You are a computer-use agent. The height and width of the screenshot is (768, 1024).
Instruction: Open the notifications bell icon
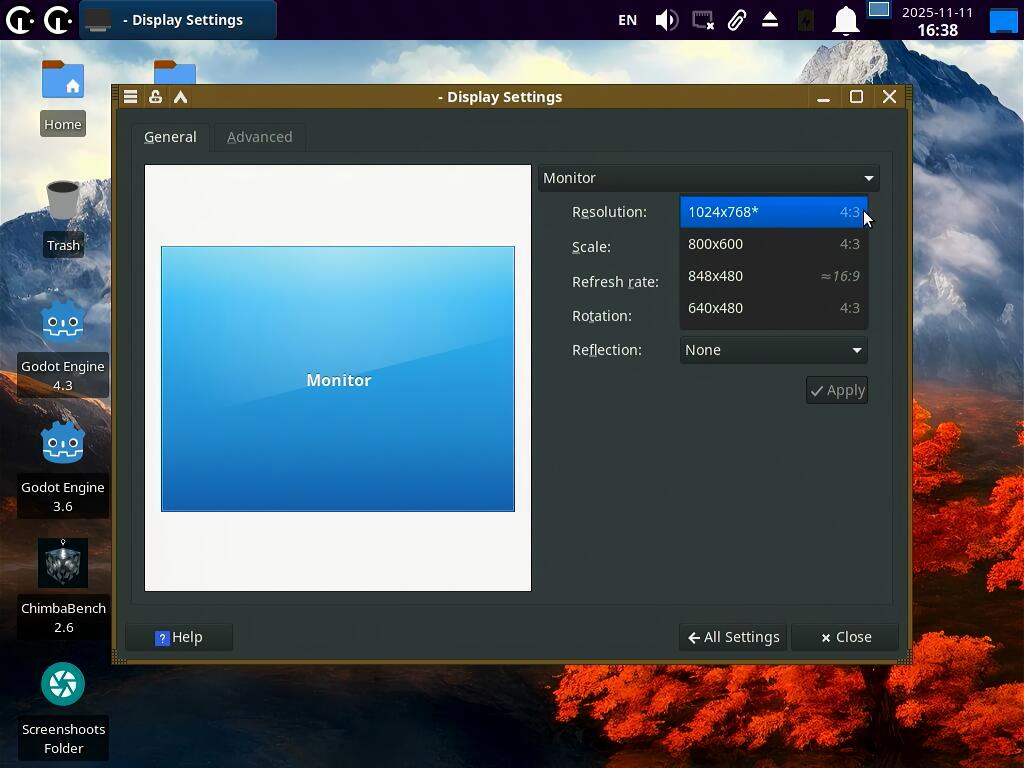[846, 20]
